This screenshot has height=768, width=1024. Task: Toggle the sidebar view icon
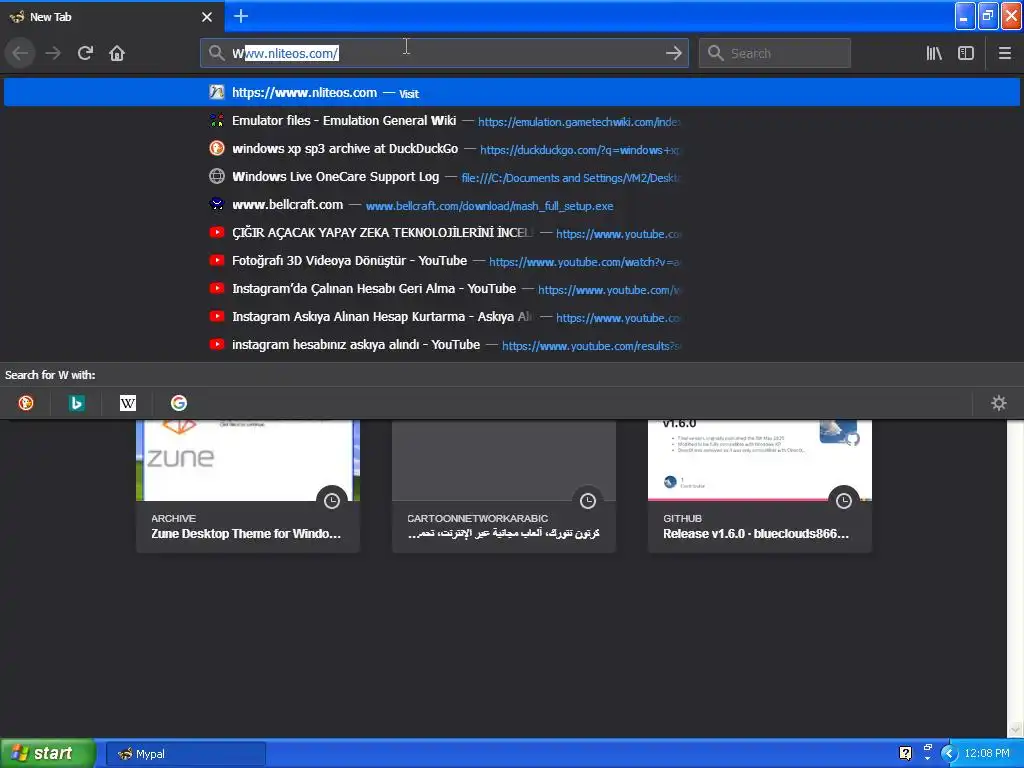tap(966, 54)
